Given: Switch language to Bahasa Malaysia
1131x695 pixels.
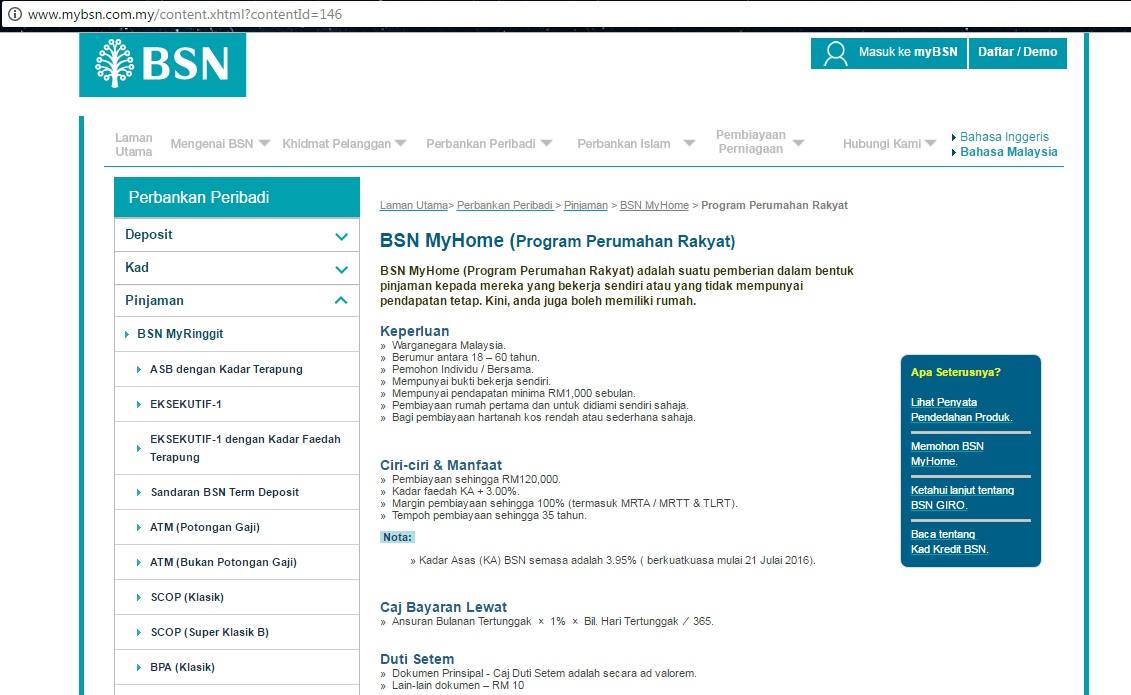Looking at the screenshot, I should point(1008,152).
